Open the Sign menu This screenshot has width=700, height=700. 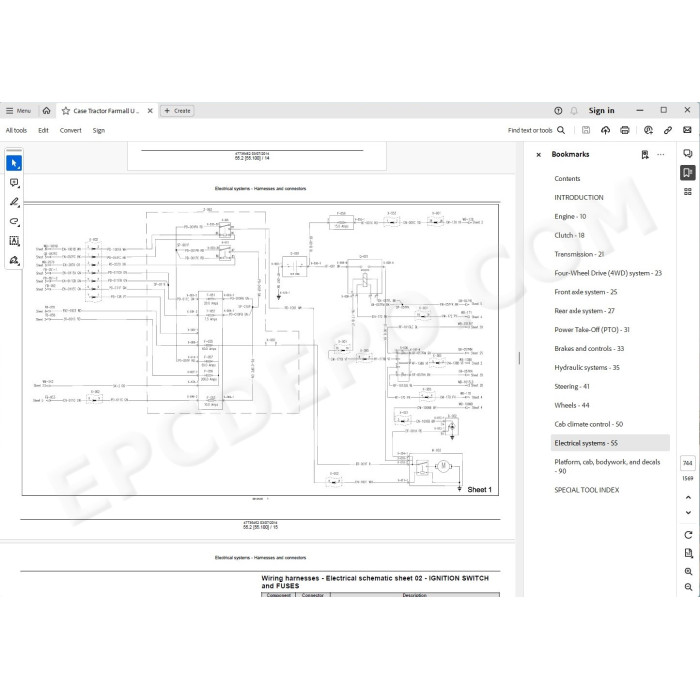pyautogui.click(x=99, y=130)
